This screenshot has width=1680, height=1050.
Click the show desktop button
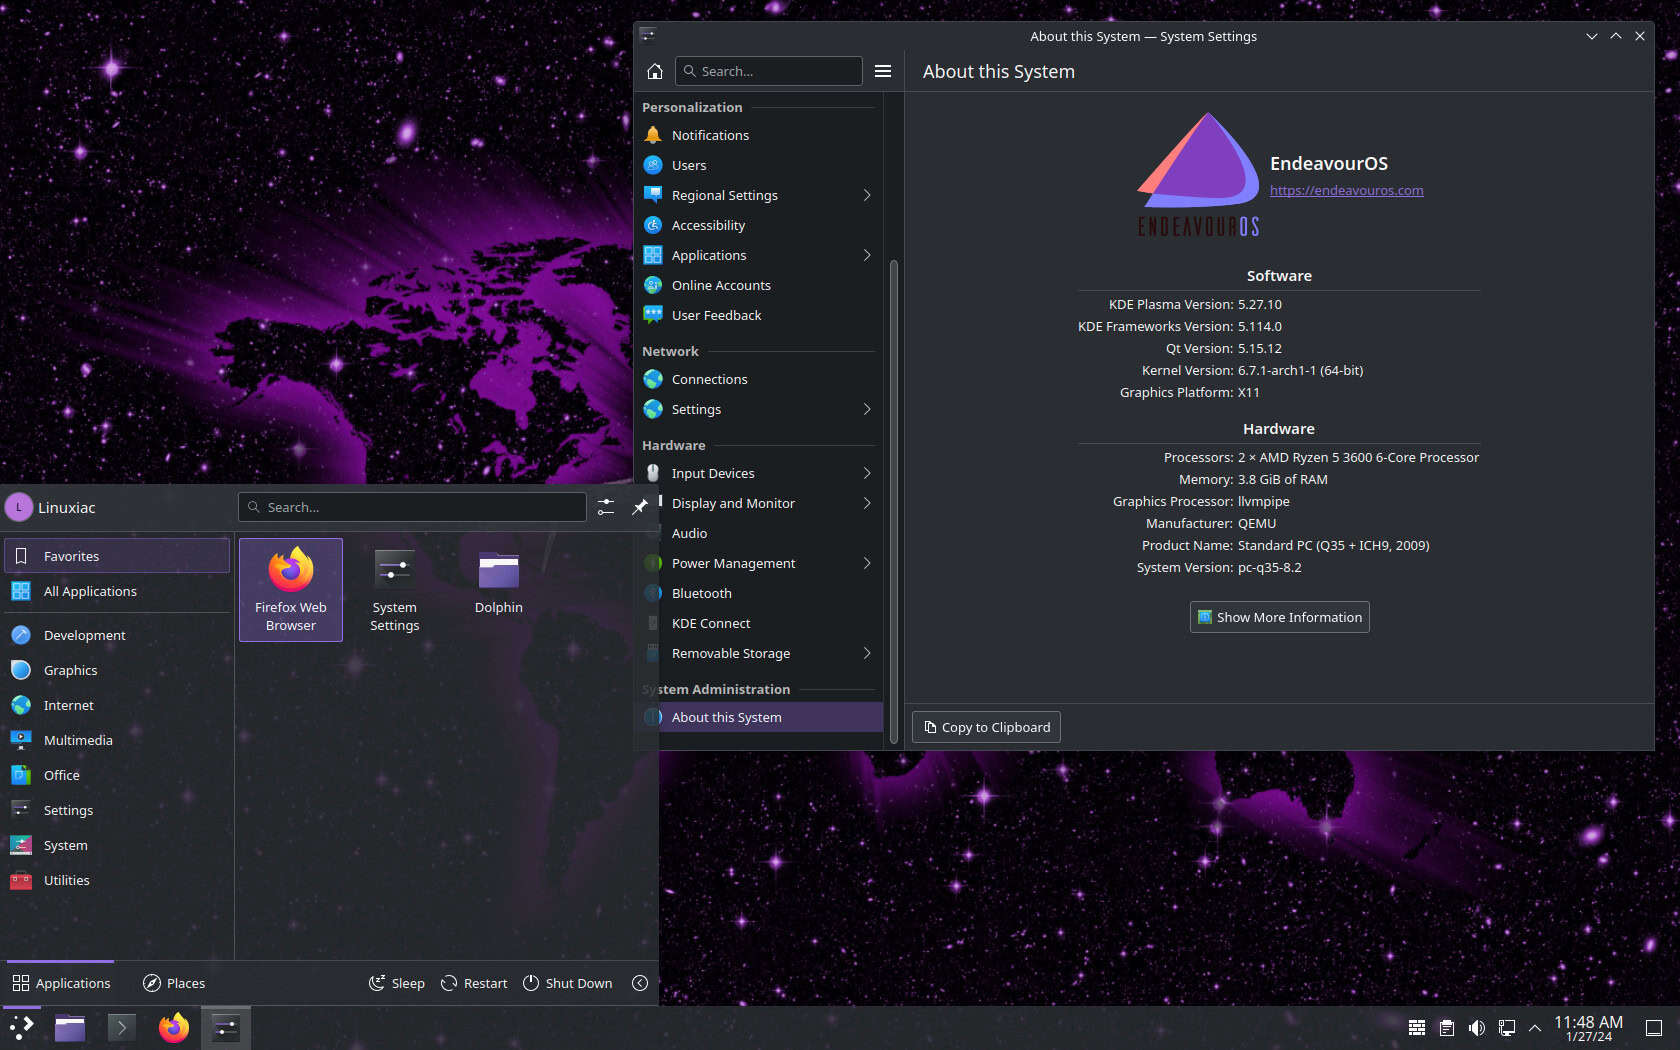click(1654, 1028)
